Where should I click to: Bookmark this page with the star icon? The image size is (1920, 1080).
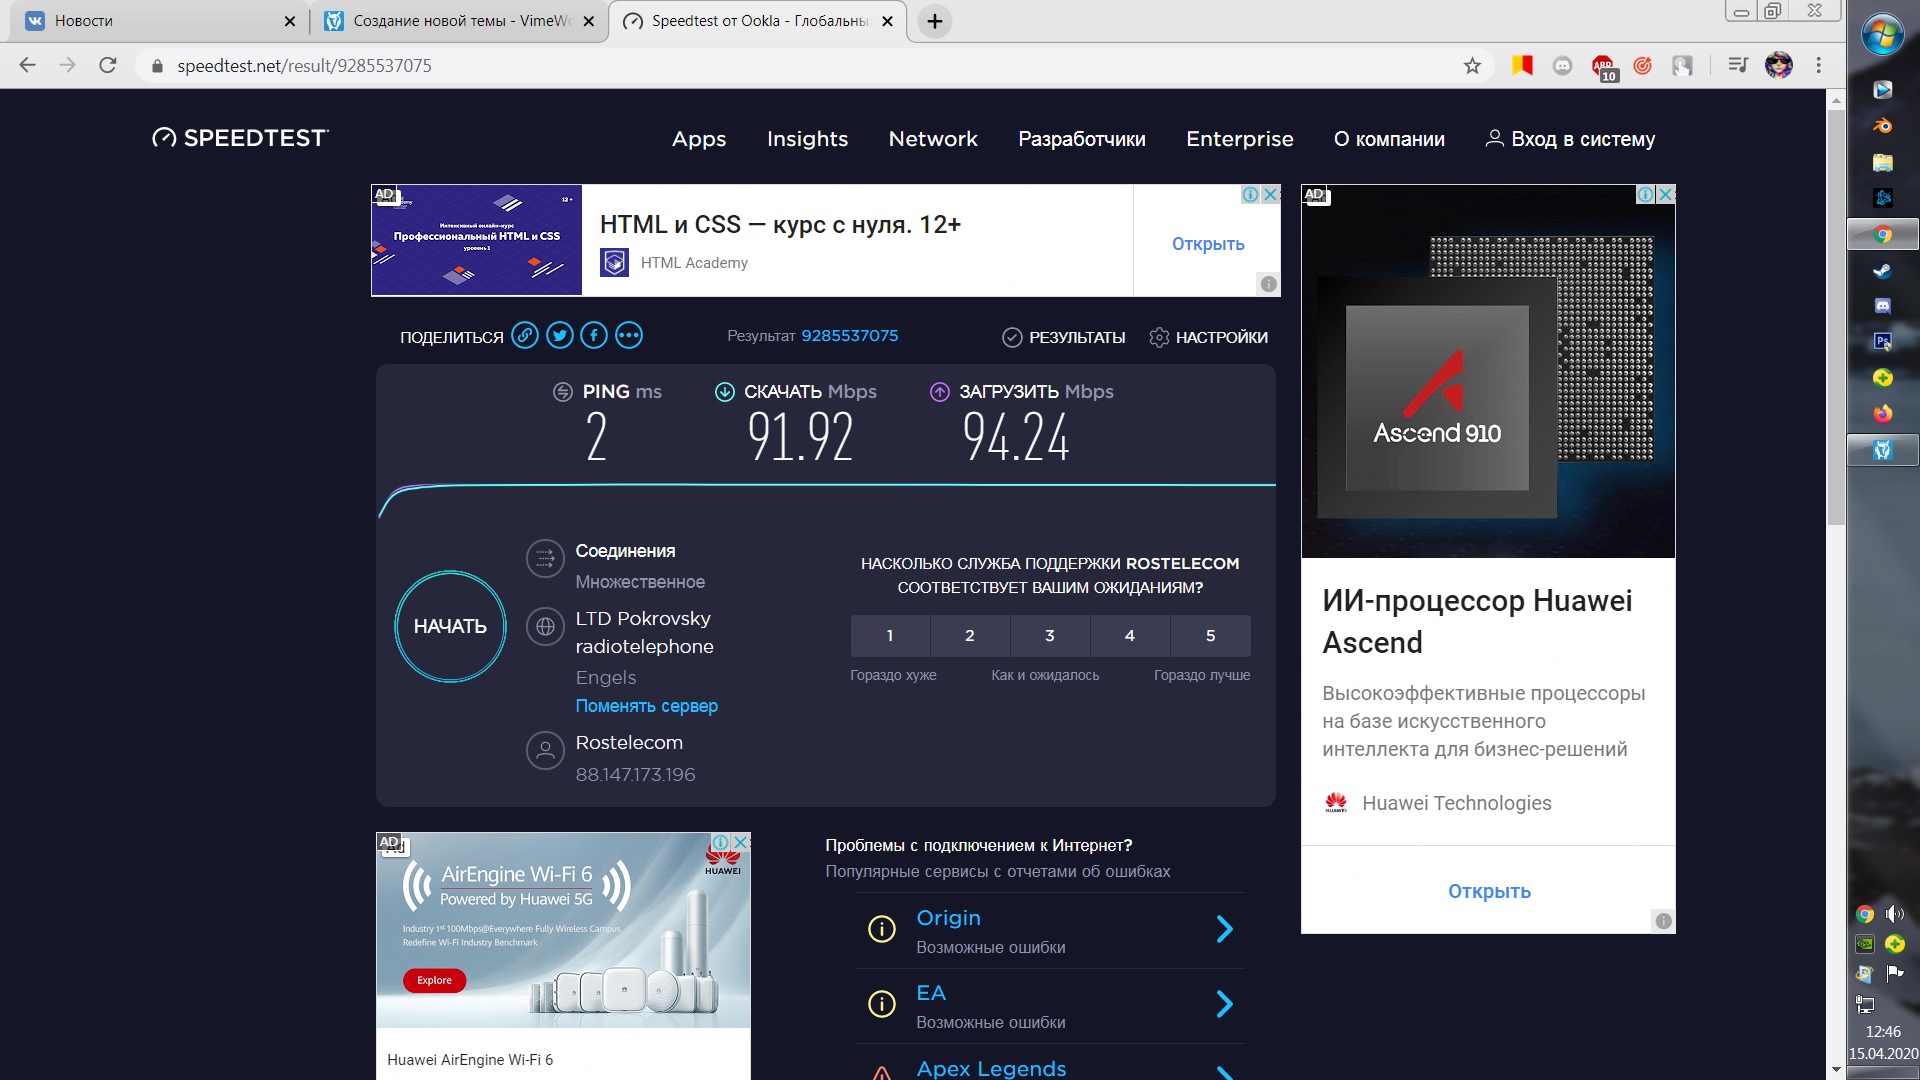point(1472,66)
